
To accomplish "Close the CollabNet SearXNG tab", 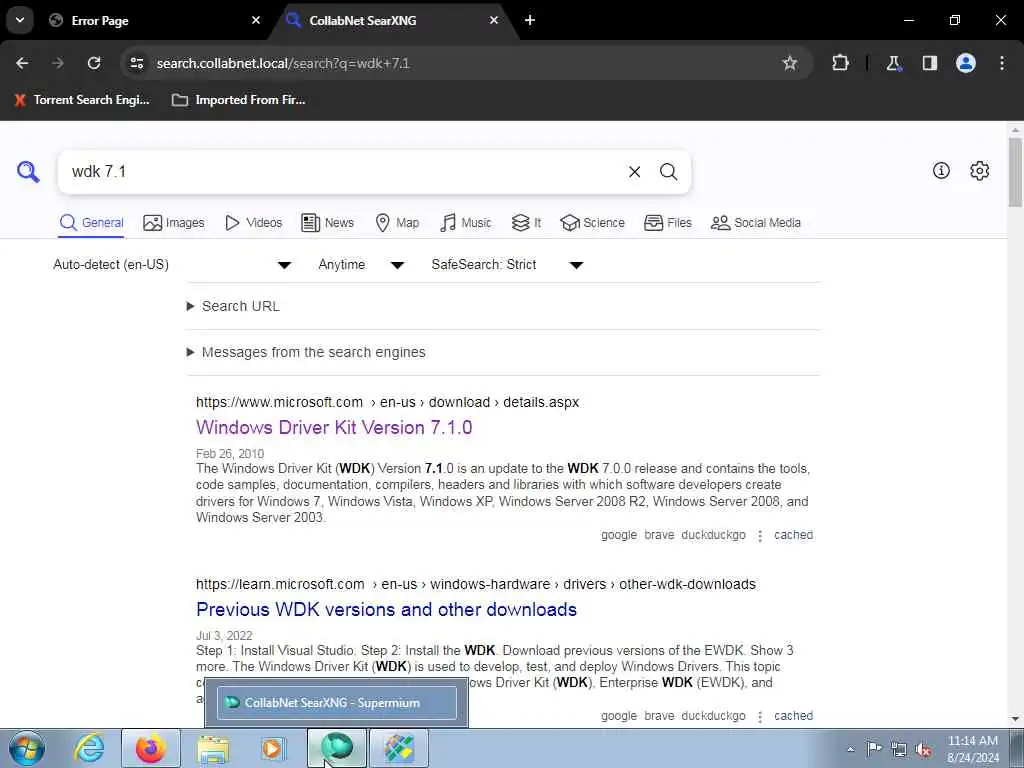I will click(494, 20).
